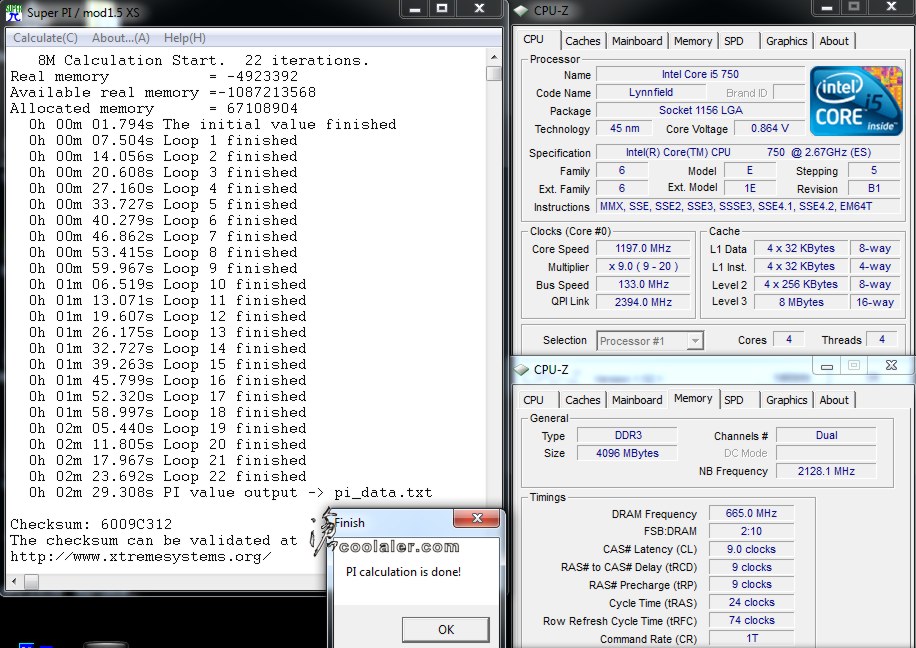916x648 pixels.
Task: Close the bottom CPU-Z window
Action: click(x=891, y=365)
